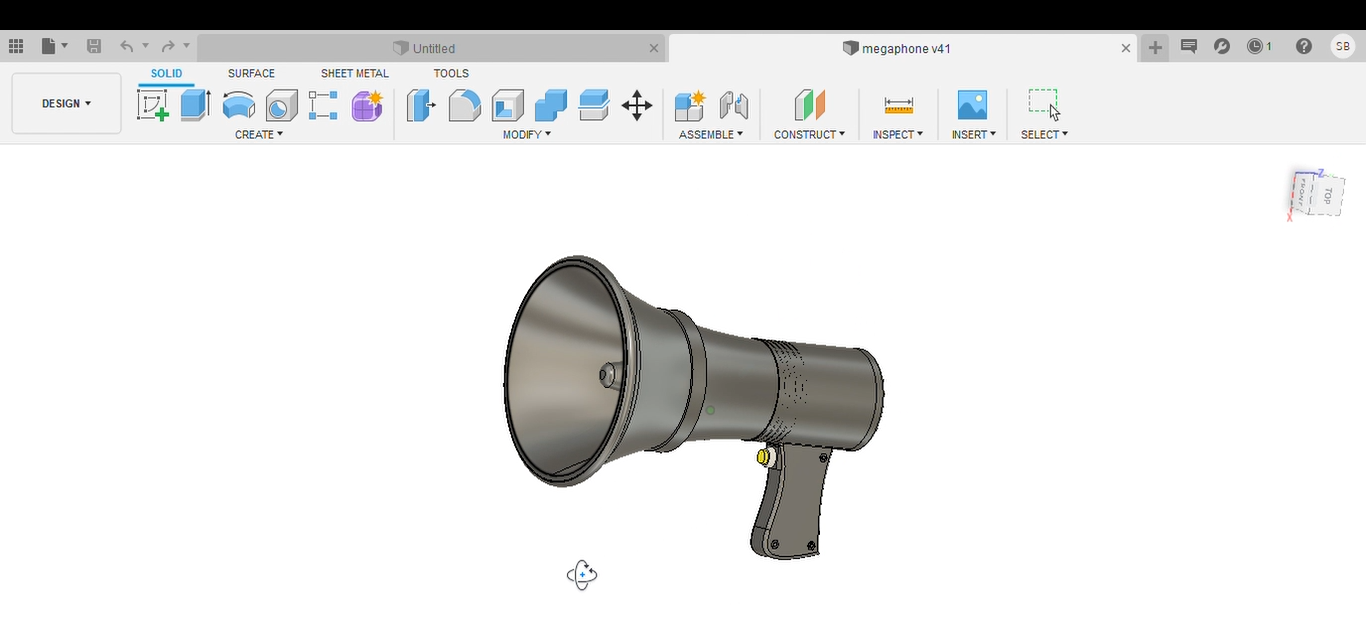Image resolution: width=1366 pixels, height=631 pixels.
Task: Click the yellow trigger button on the handle
Action: 764,457
